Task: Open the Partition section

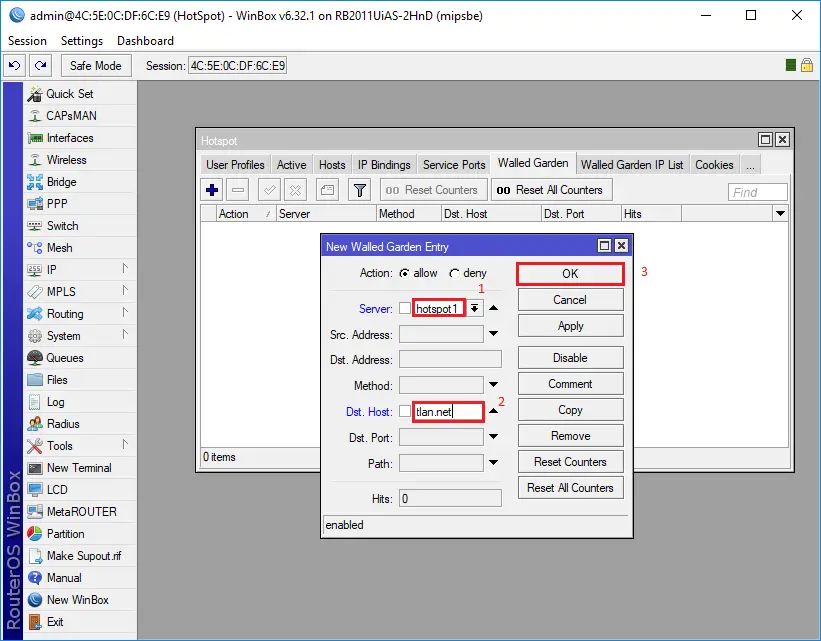Action: click(65, 534)
